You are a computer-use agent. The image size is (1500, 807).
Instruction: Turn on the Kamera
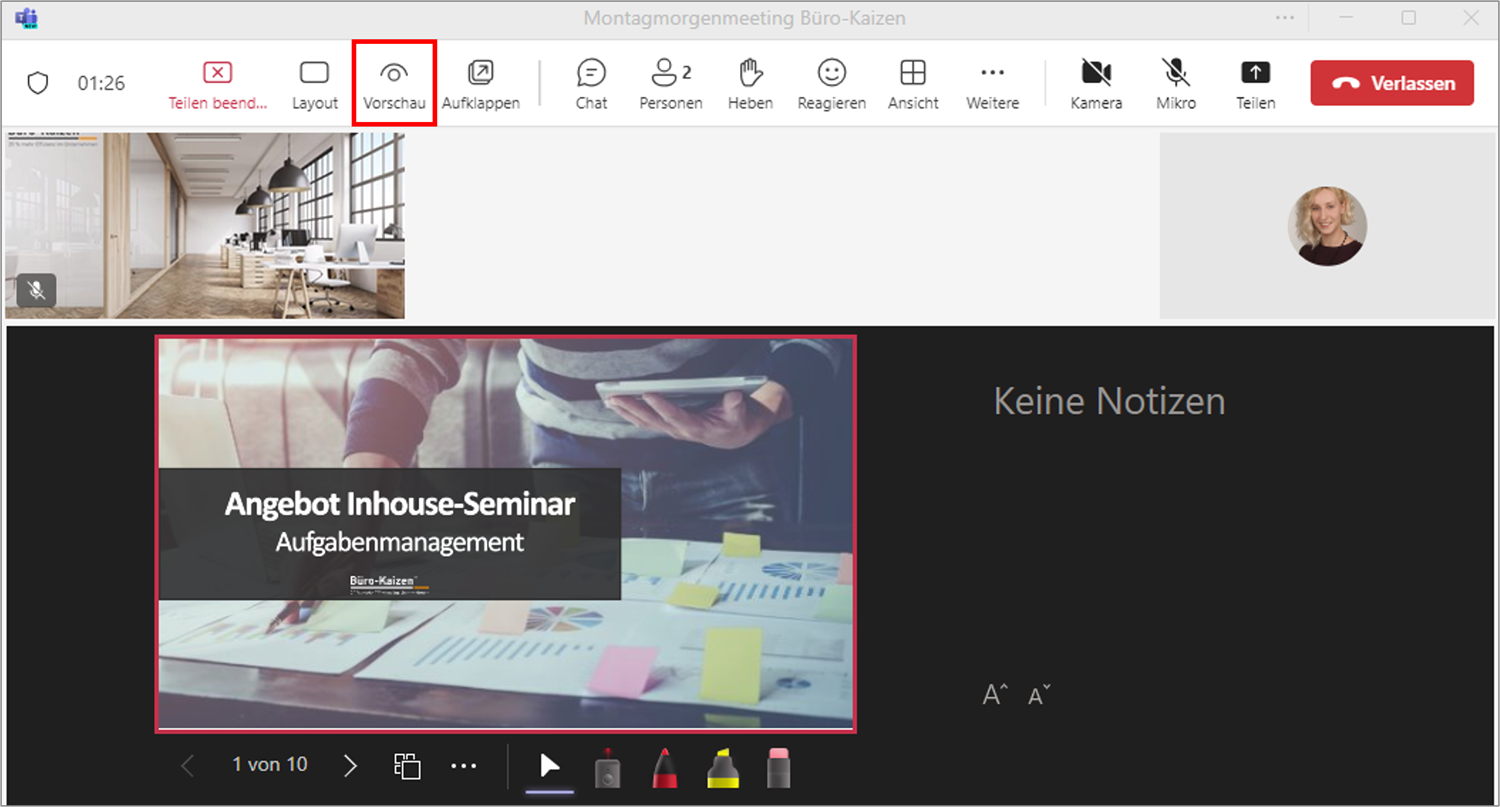point(1096,84)
